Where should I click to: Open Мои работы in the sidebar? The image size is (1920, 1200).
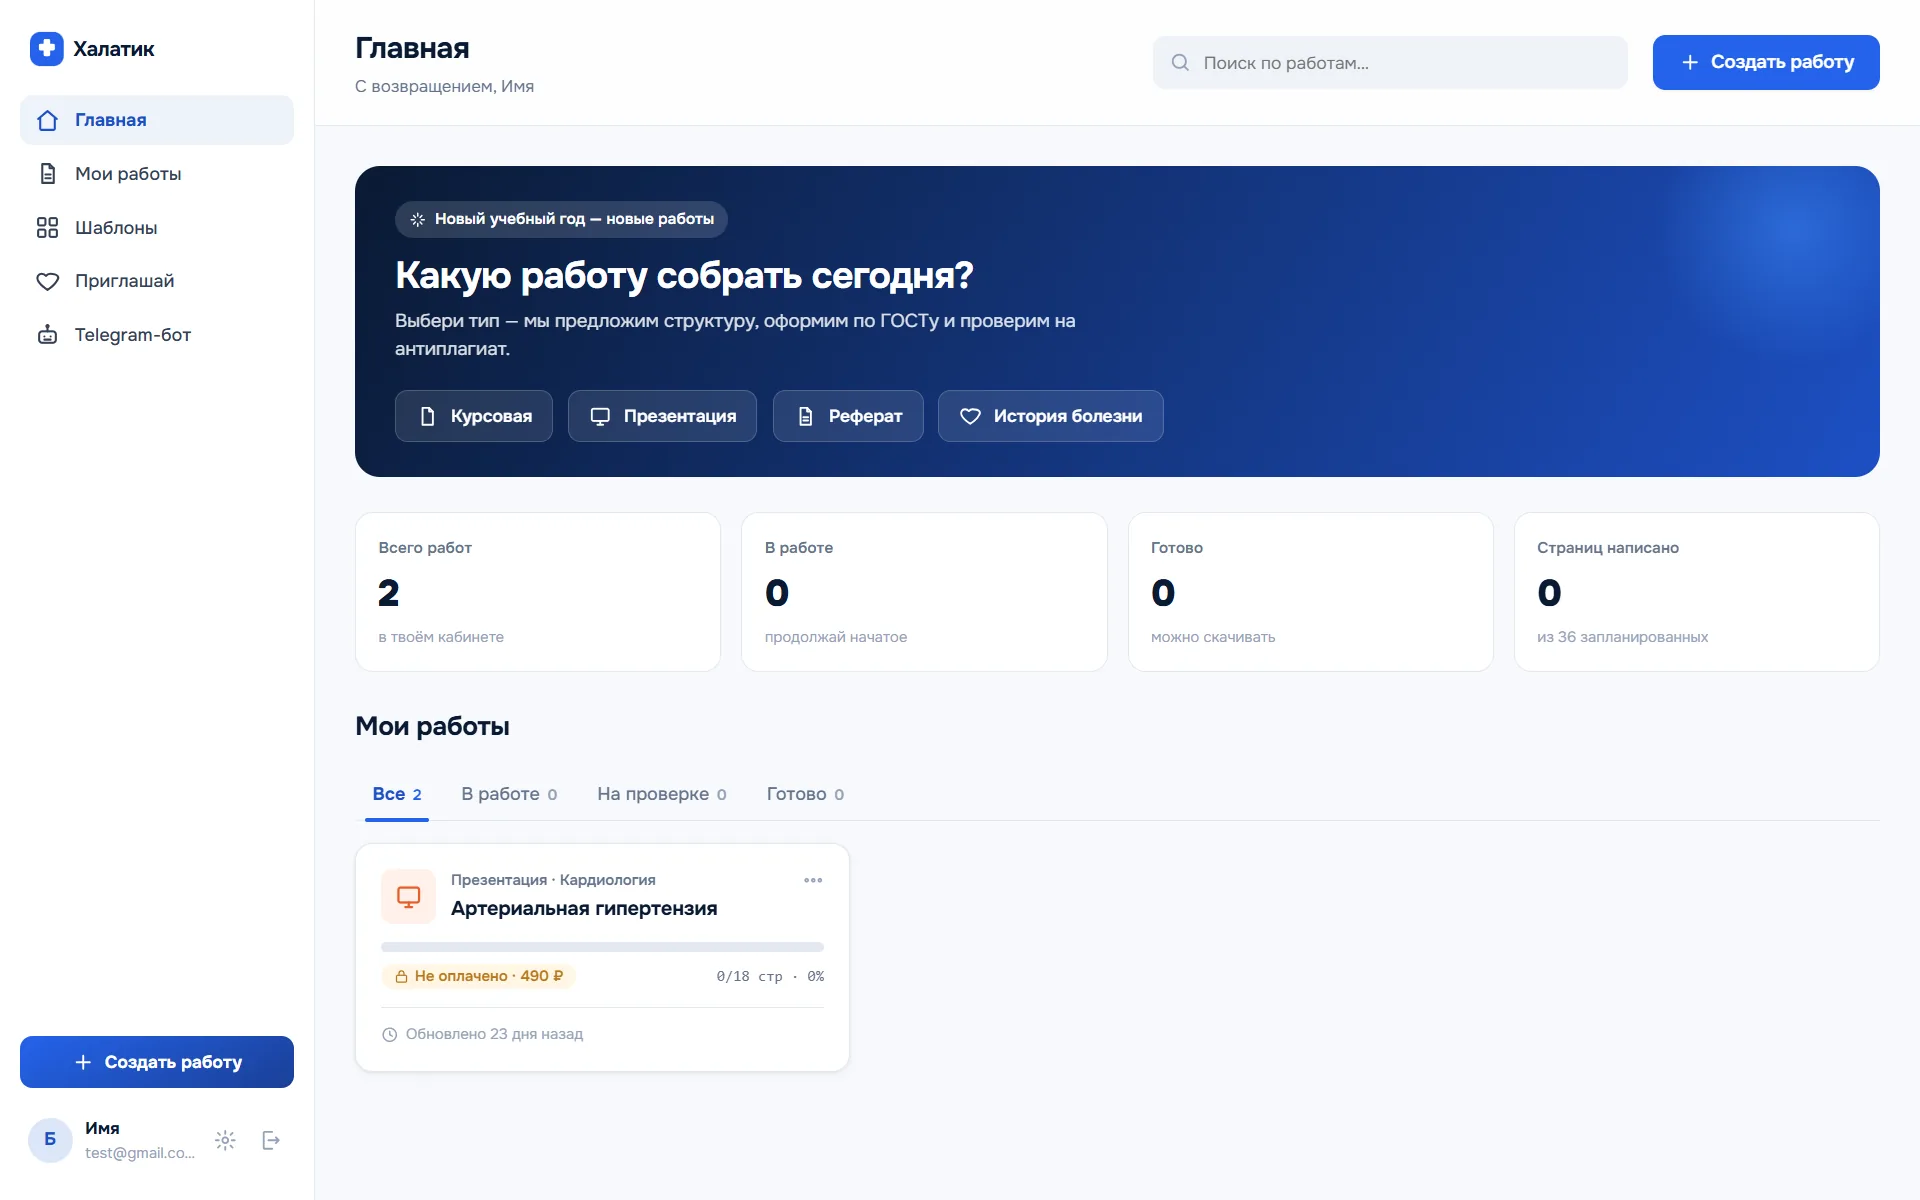click(157, 174)
